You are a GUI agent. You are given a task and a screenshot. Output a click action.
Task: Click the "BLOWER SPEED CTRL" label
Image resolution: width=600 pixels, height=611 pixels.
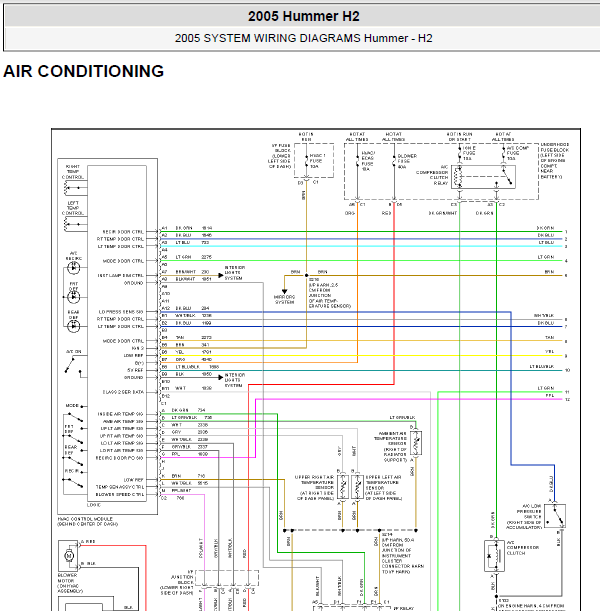(x=120, y=494)
